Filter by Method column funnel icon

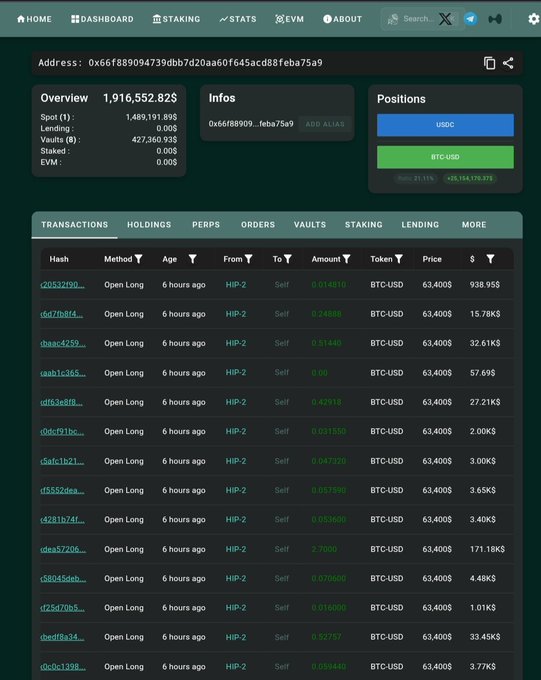[x=138, y=259]
